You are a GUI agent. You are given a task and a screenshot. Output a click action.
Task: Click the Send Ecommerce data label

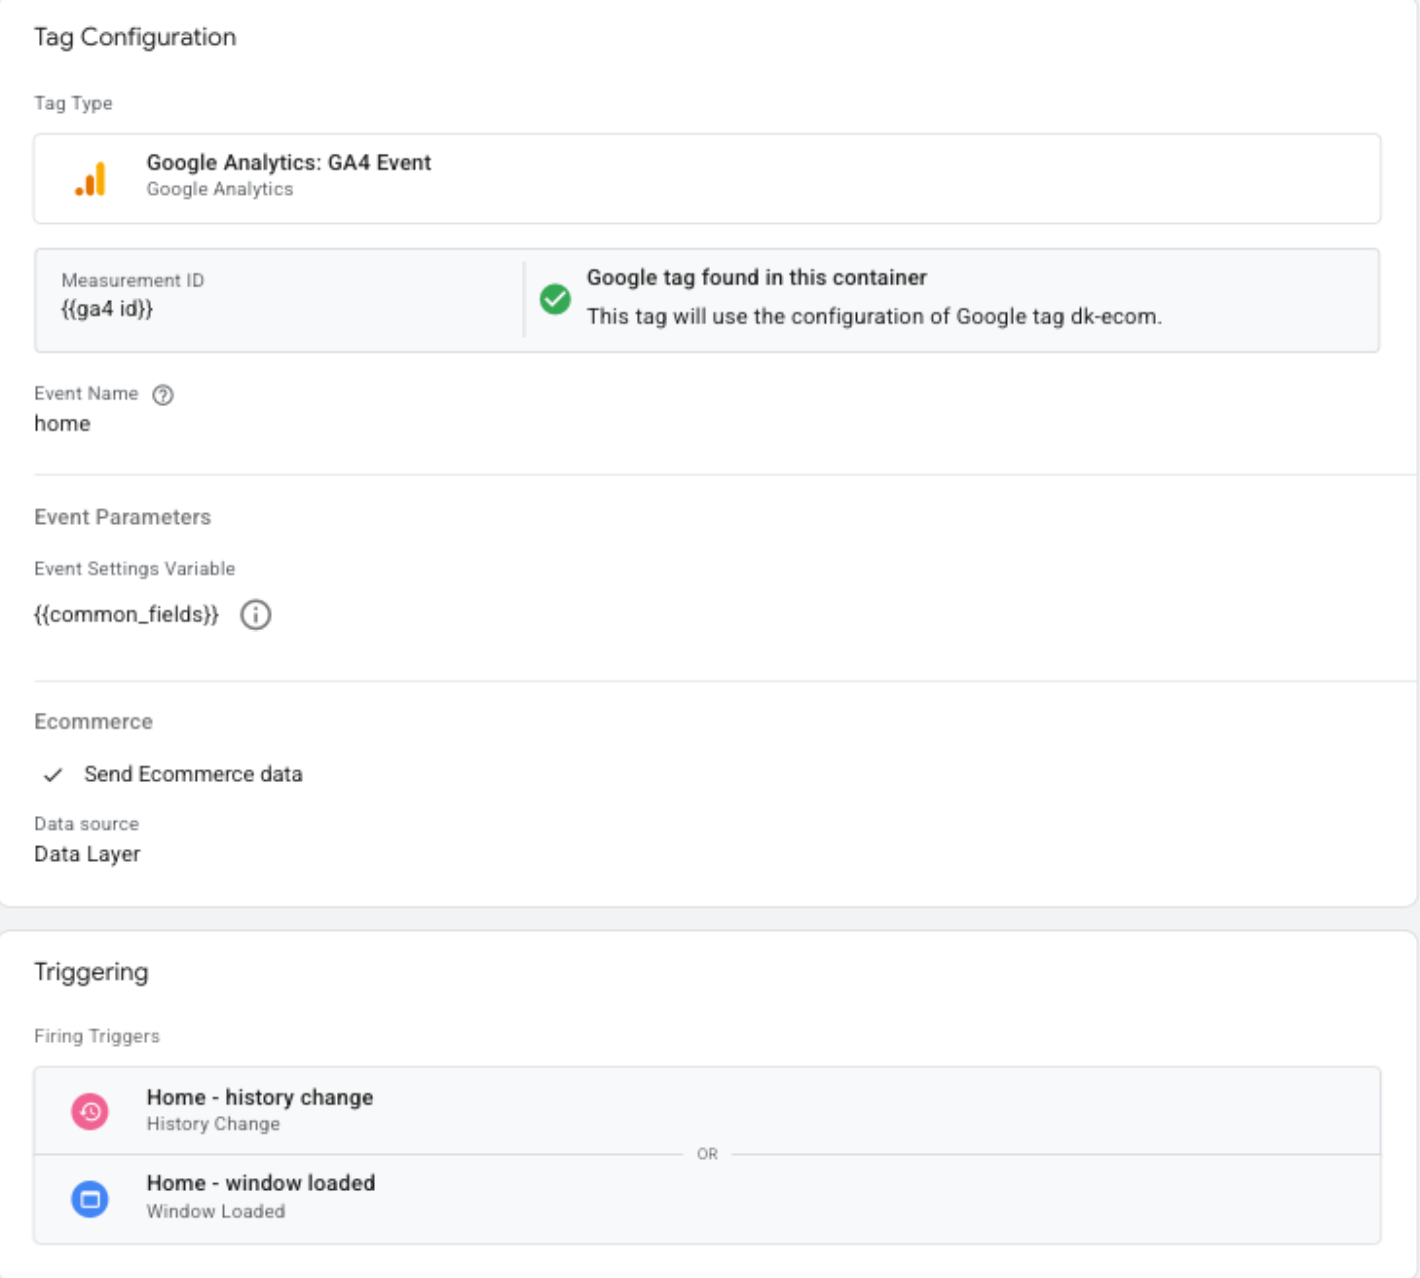pyautogui.click(x=193, y=774)
